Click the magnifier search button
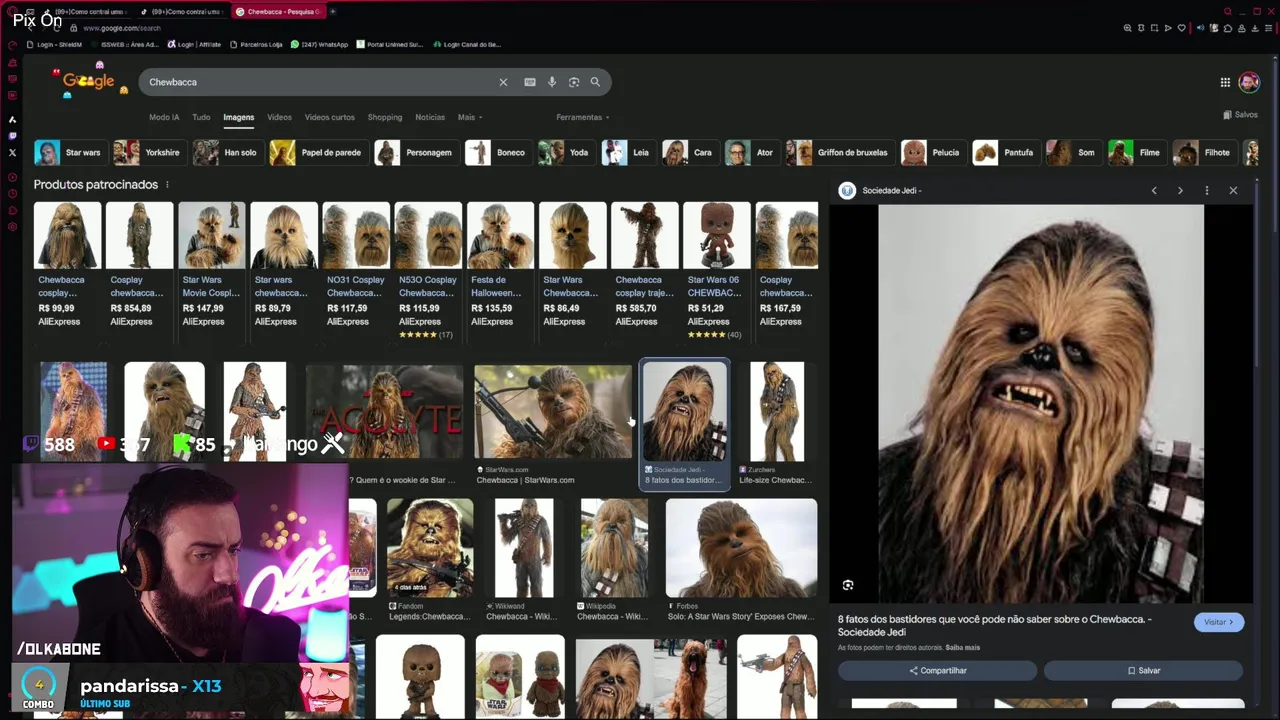Screen dimensions: 1280x720 click(x=595, y=82)
